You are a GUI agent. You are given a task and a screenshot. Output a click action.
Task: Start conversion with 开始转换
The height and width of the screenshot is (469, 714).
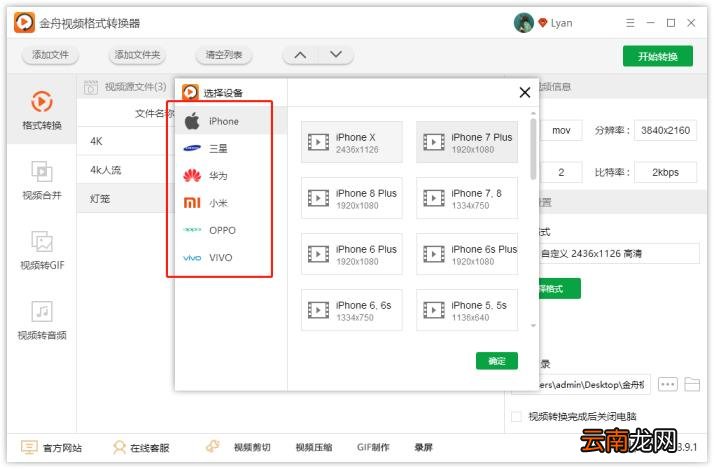tap(658, 56)
